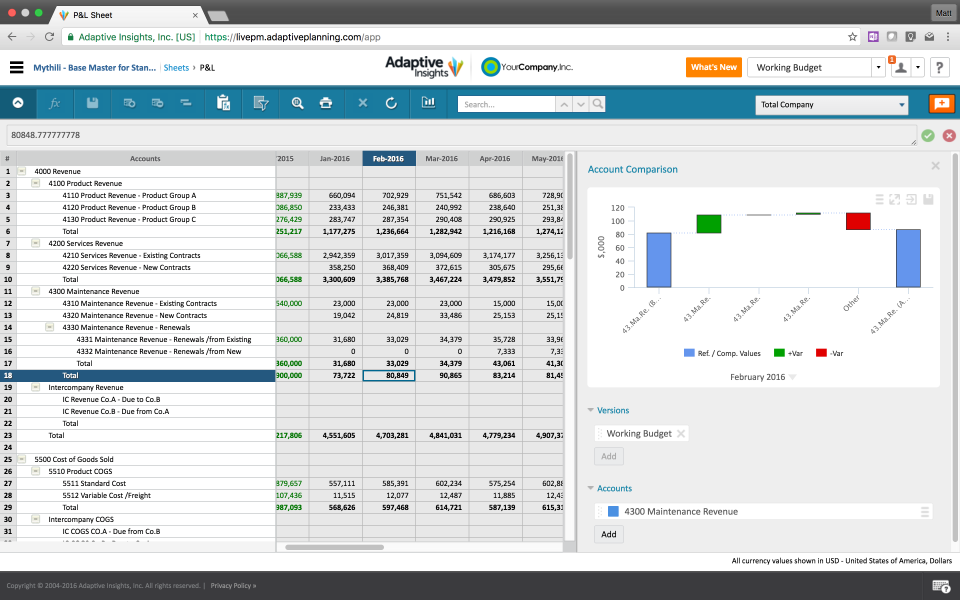The height and width of the screenshot is (600, 960).
Task: Click the Save icon in the toolbar
Action: 90,103
